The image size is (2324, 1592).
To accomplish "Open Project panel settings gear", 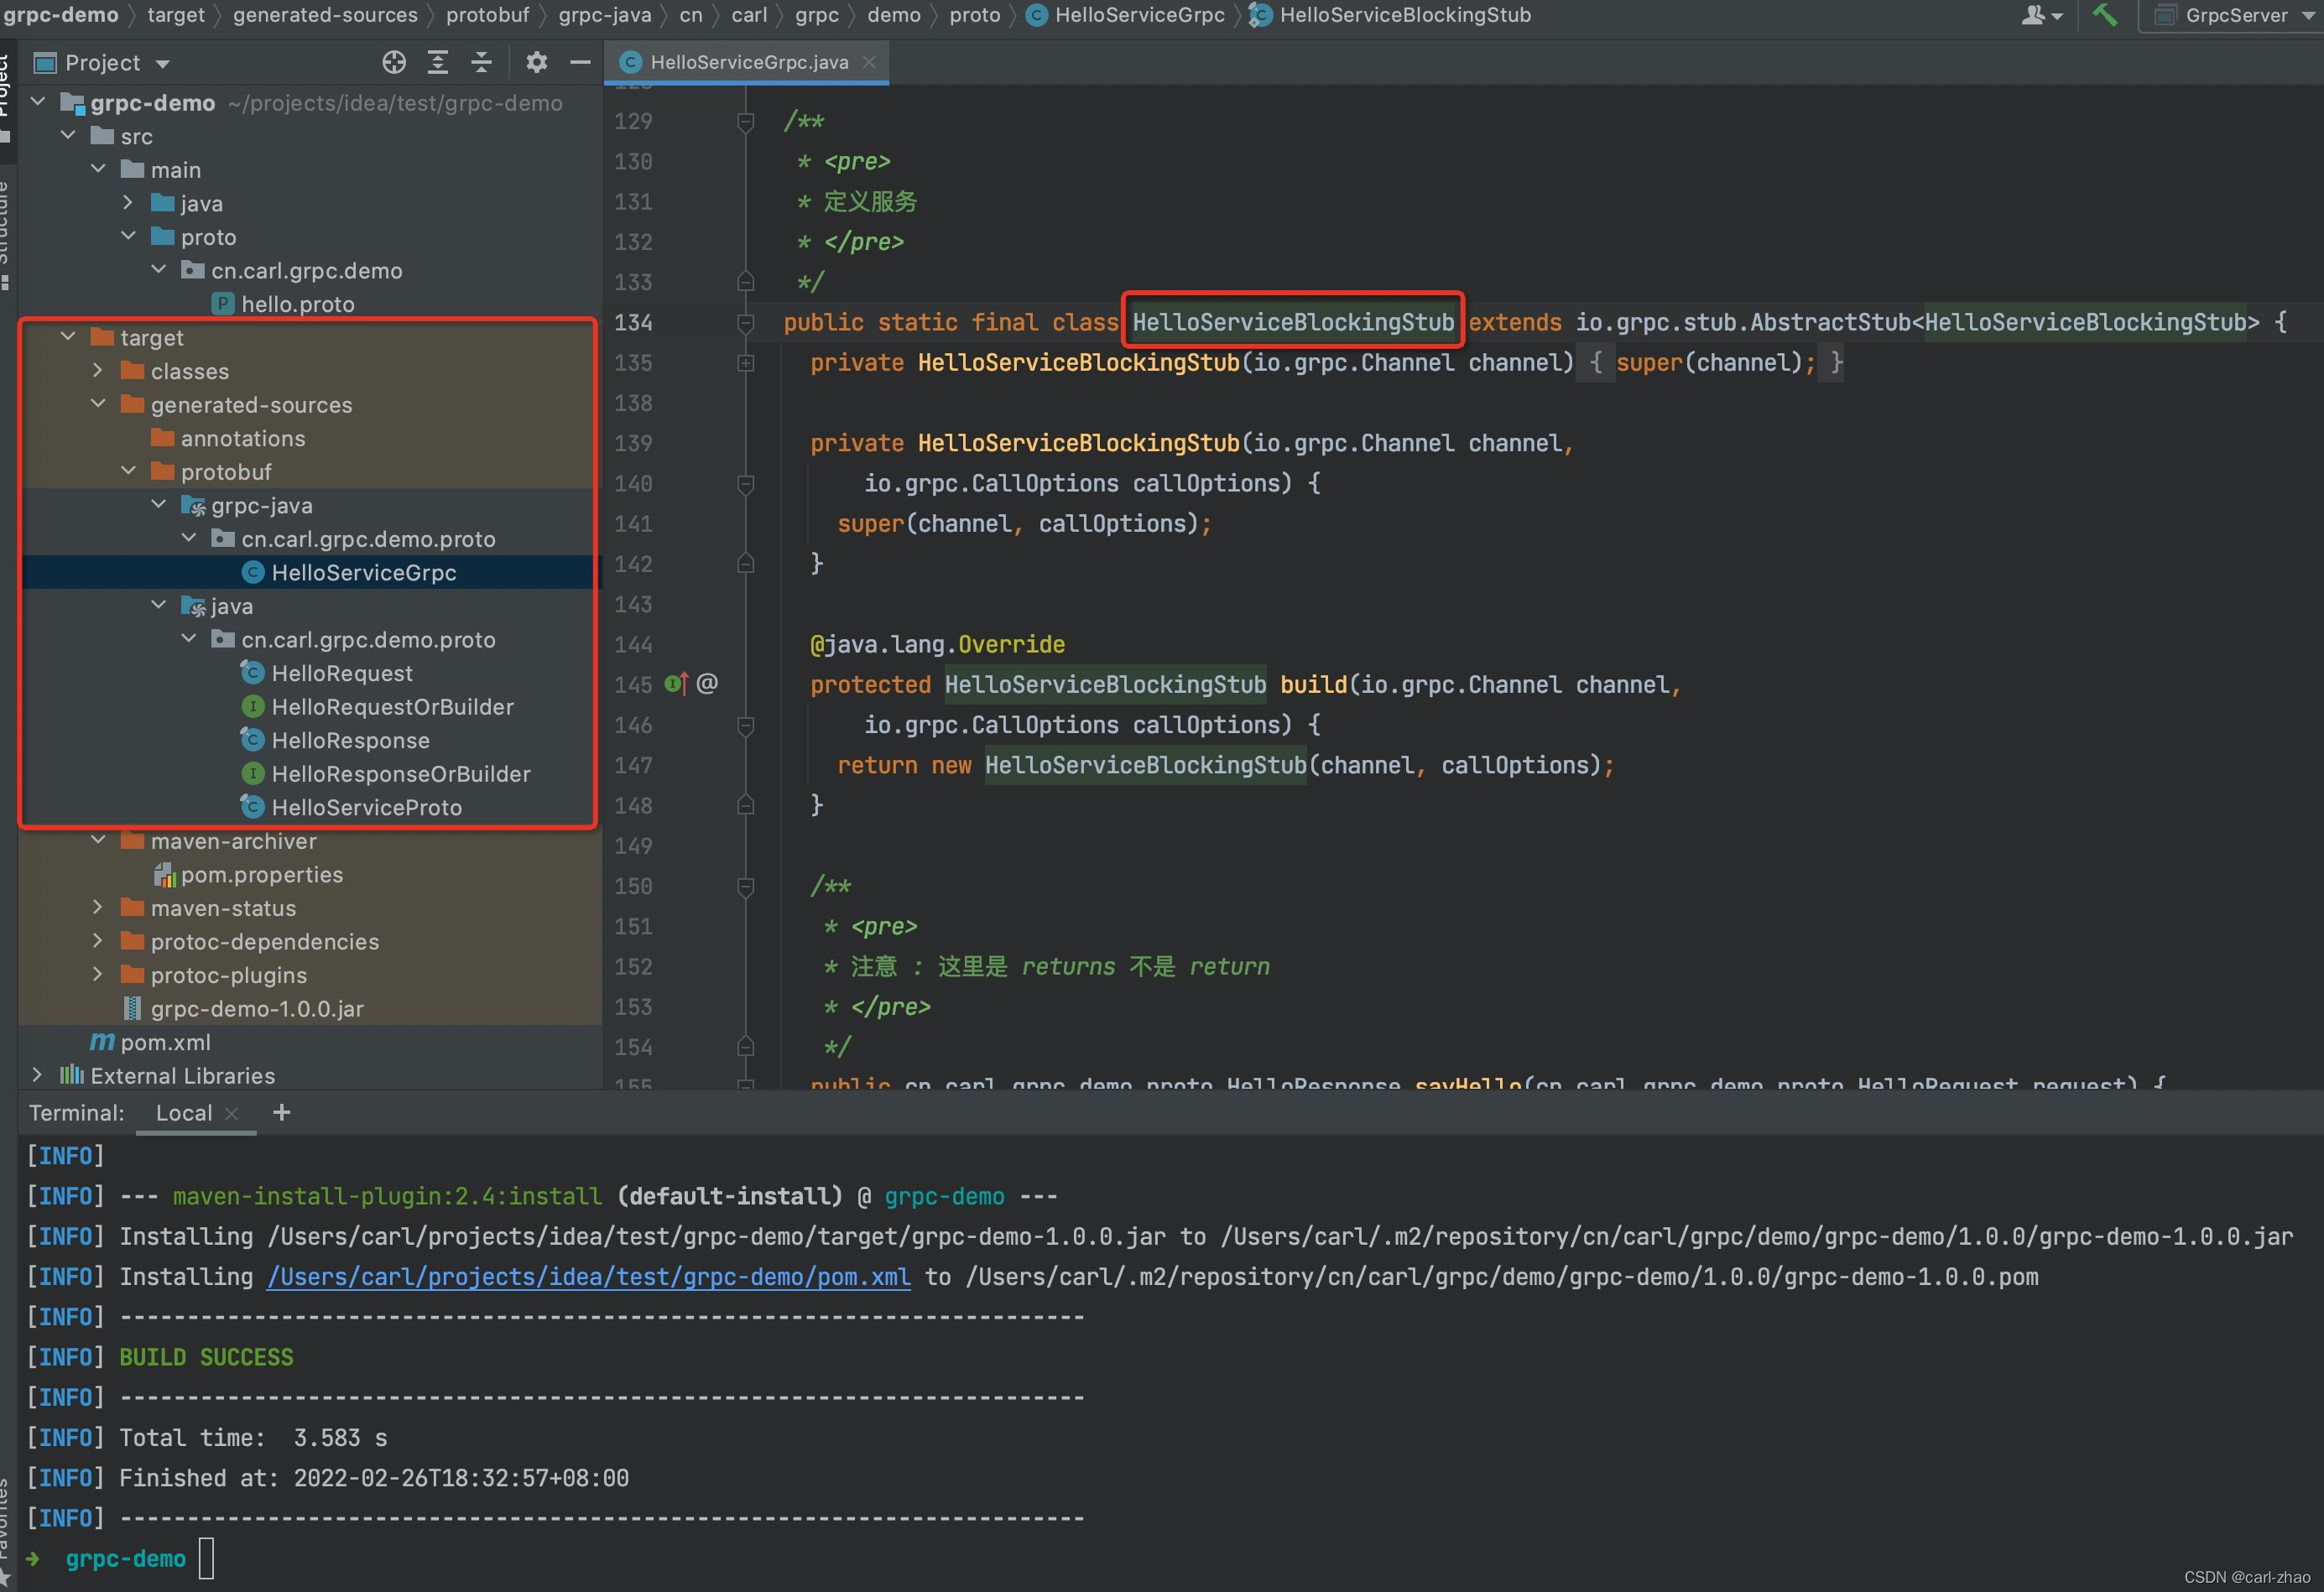I will click(536, 62).
